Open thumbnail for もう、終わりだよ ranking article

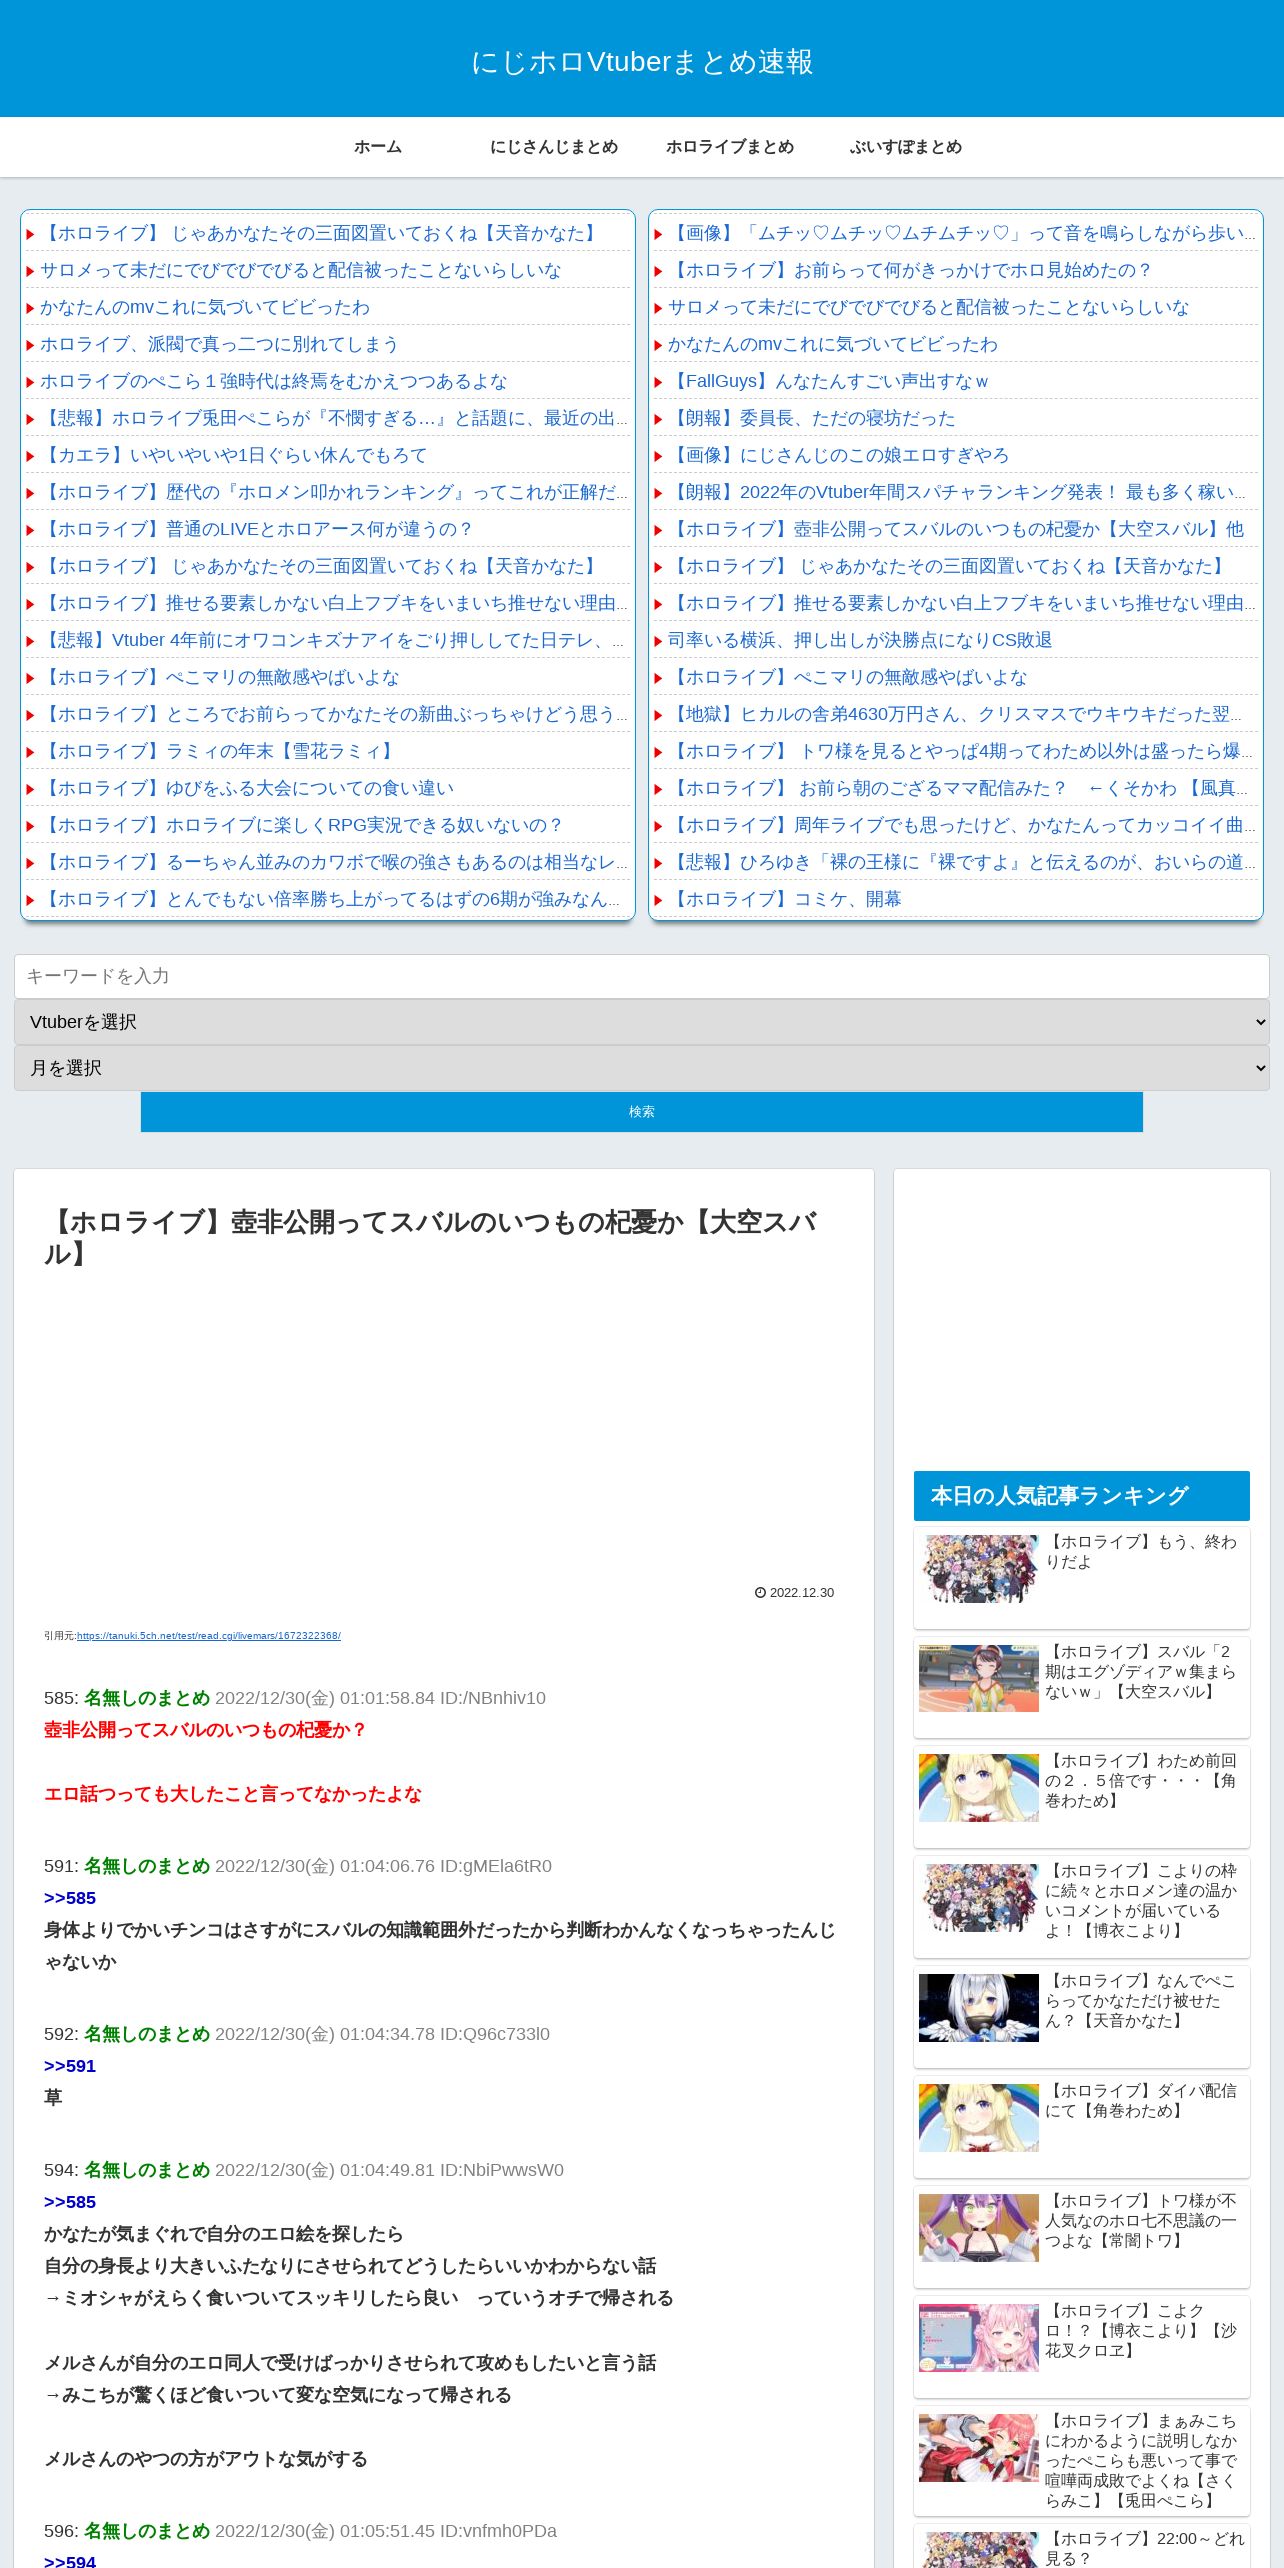coord(979,1569)
